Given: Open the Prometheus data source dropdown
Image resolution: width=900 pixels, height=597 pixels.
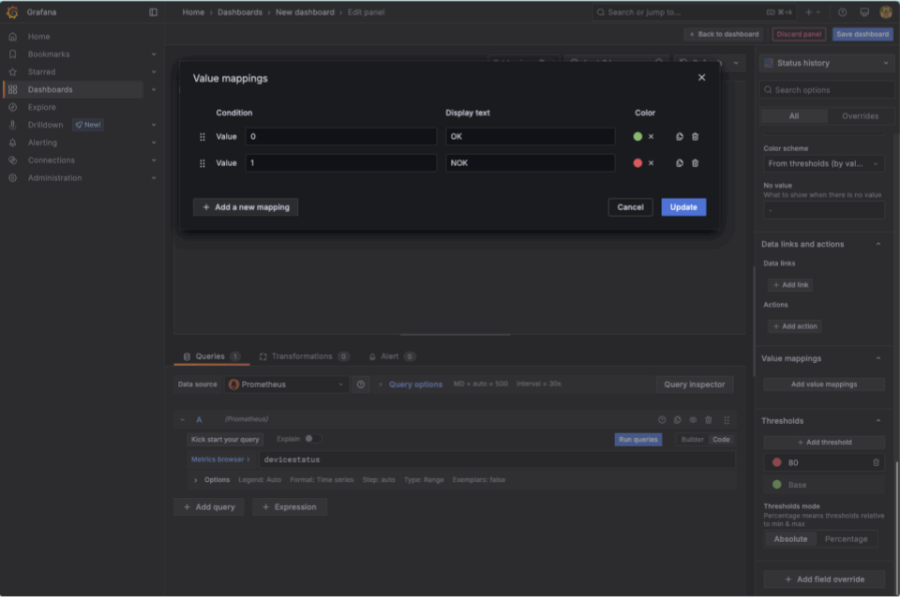Looking at the screenshot, I should (x=287, y=384).
